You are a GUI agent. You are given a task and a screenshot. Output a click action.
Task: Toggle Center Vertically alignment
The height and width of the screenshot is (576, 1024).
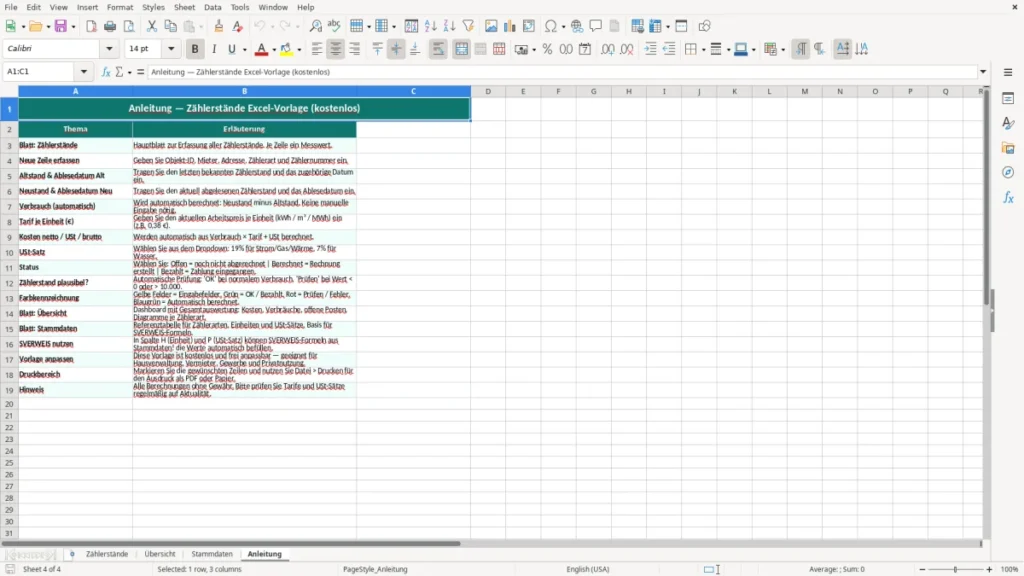[x=396, y=49]
